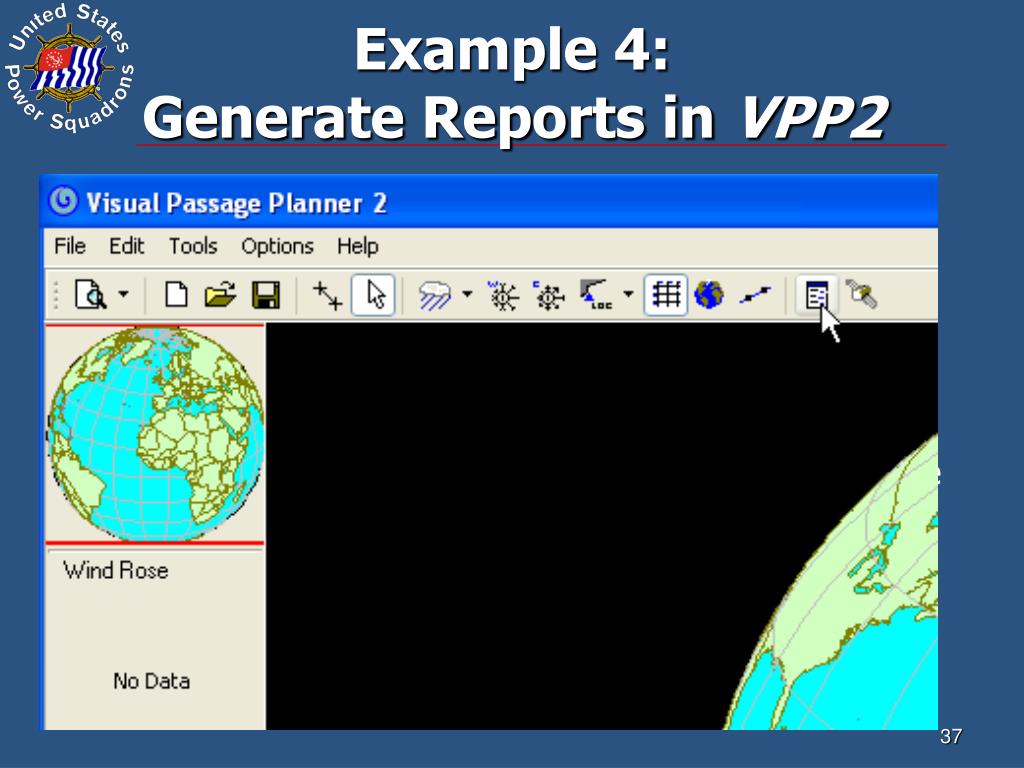
Task: Open the Edit menu
Action: (x=127, y=246)
